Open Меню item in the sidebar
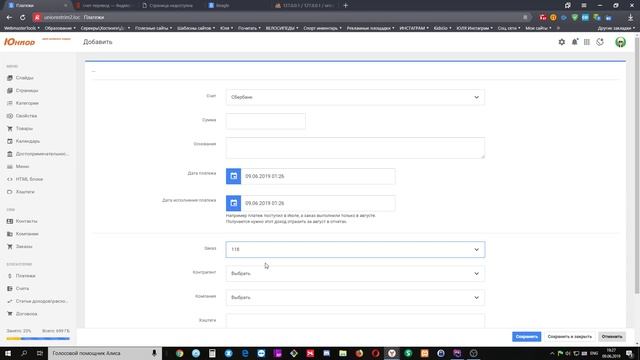 pos(22,167)
